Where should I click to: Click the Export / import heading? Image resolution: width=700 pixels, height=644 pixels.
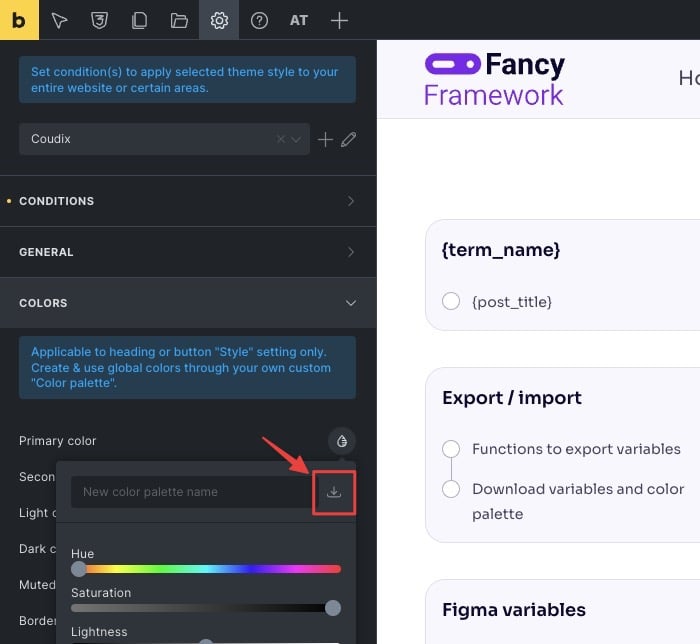[512, 398]
